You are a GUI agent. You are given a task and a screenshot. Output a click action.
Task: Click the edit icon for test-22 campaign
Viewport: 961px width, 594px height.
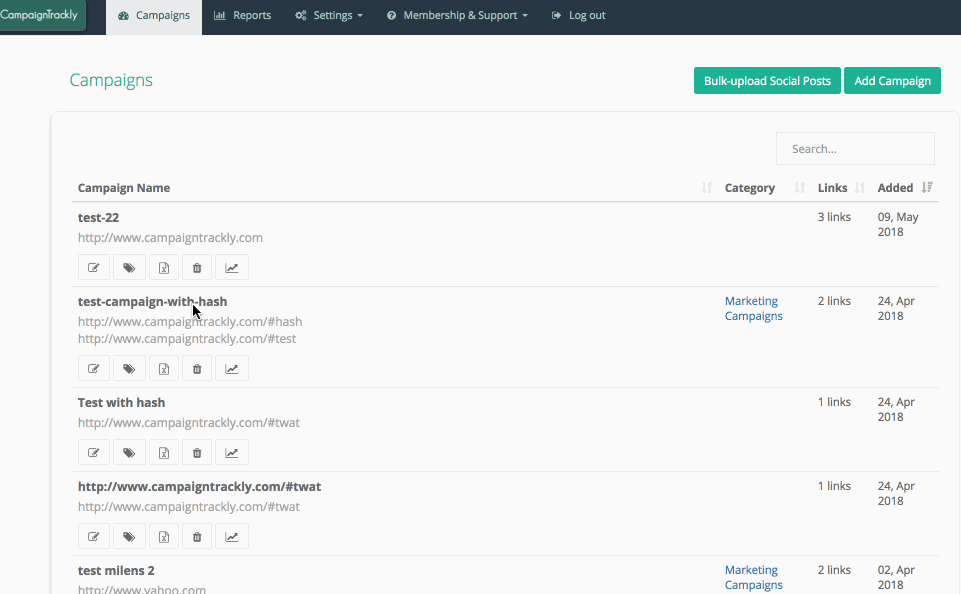[94, 267]
